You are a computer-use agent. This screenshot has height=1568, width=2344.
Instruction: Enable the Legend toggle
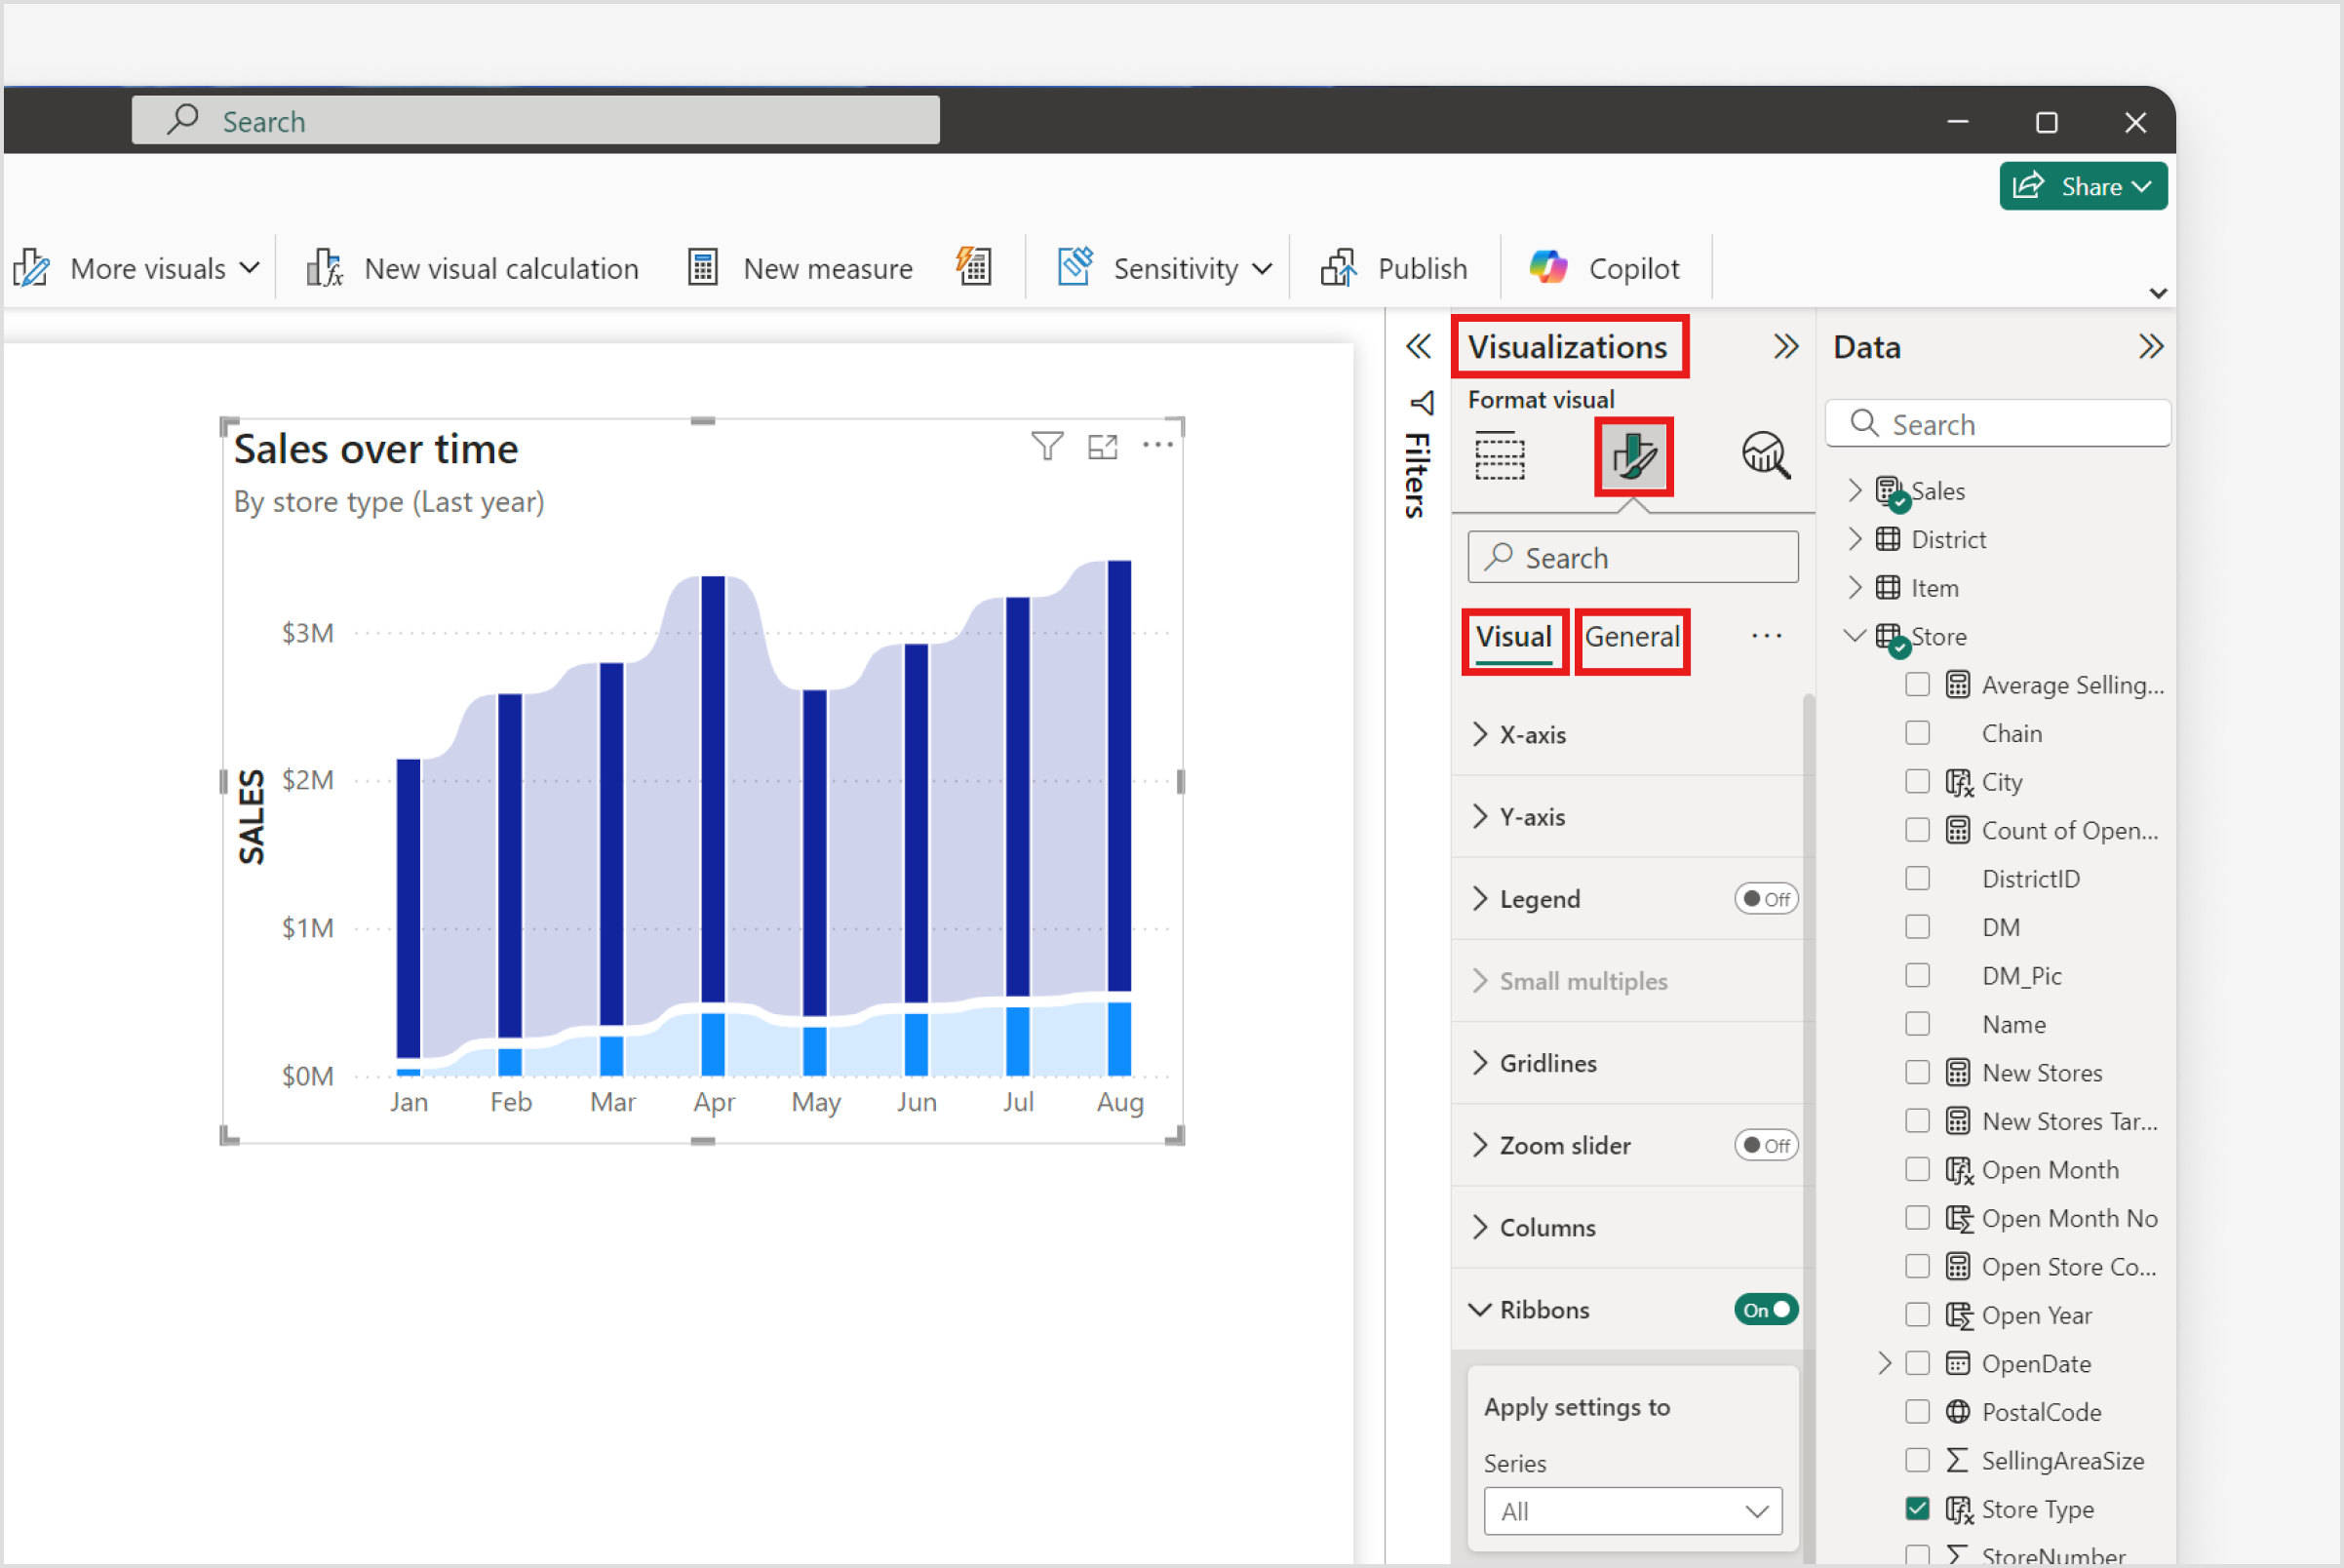click(1765, 898)
